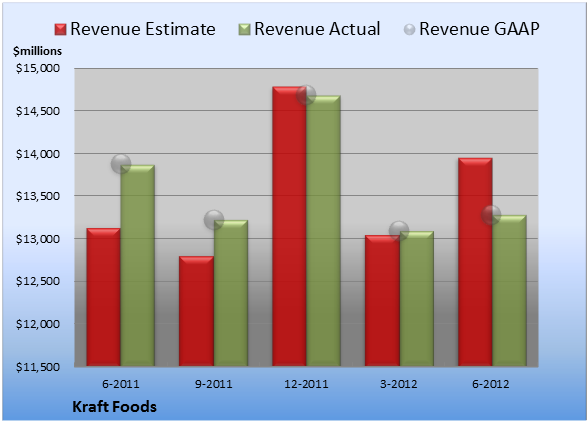Click the 3-2012 quarter label

(x=399, y=384)
